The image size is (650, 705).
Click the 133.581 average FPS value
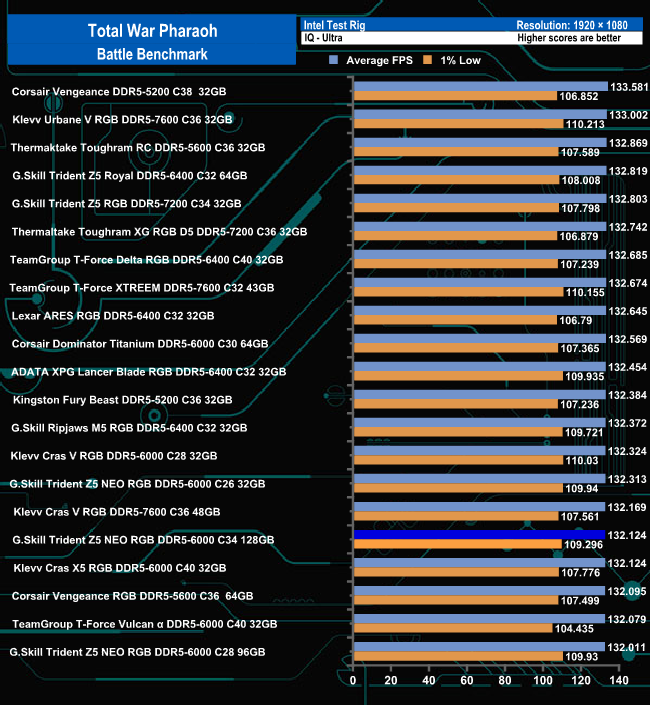click(629, 87)
